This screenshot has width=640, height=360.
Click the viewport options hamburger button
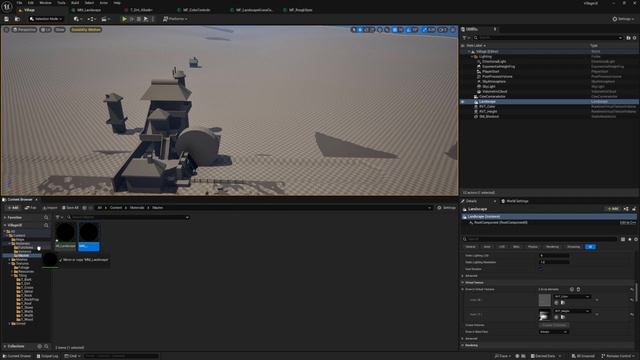6,30
